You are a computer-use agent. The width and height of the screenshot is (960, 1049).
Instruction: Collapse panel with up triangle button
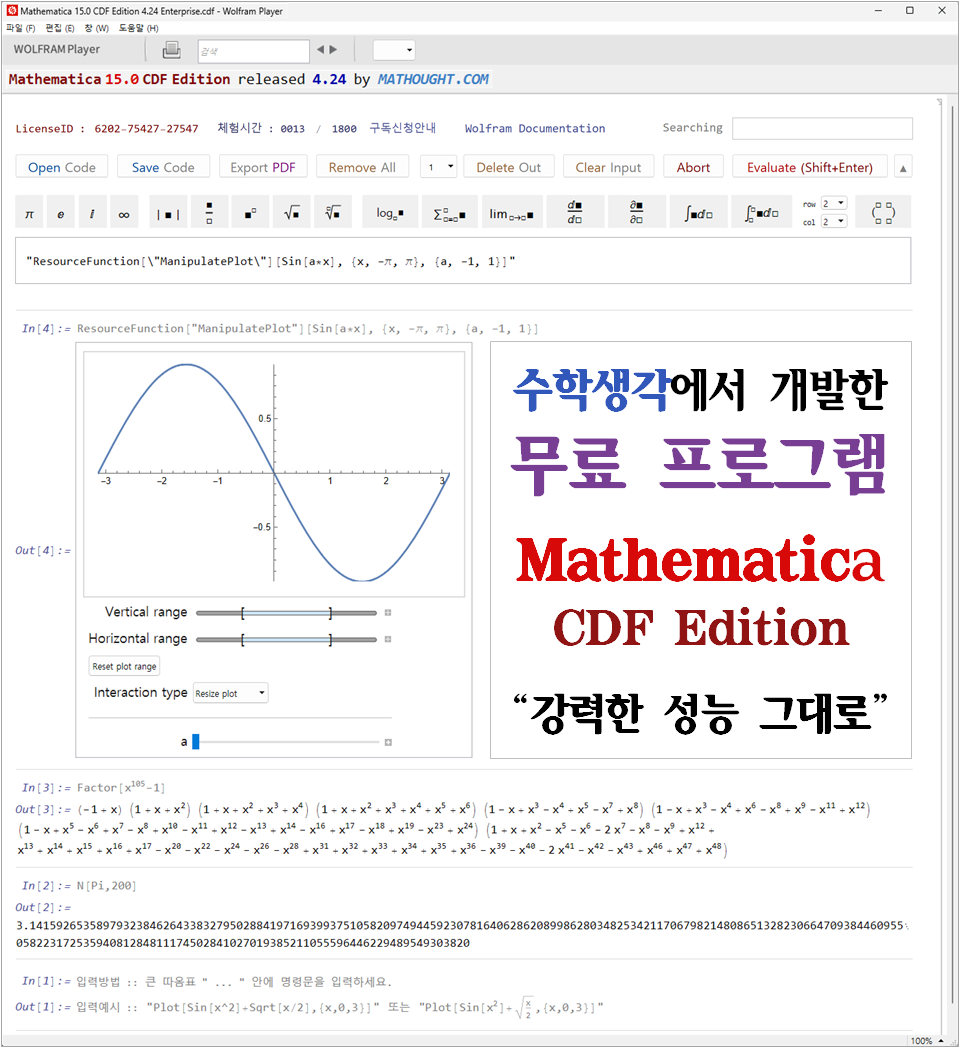click(903, 168)
